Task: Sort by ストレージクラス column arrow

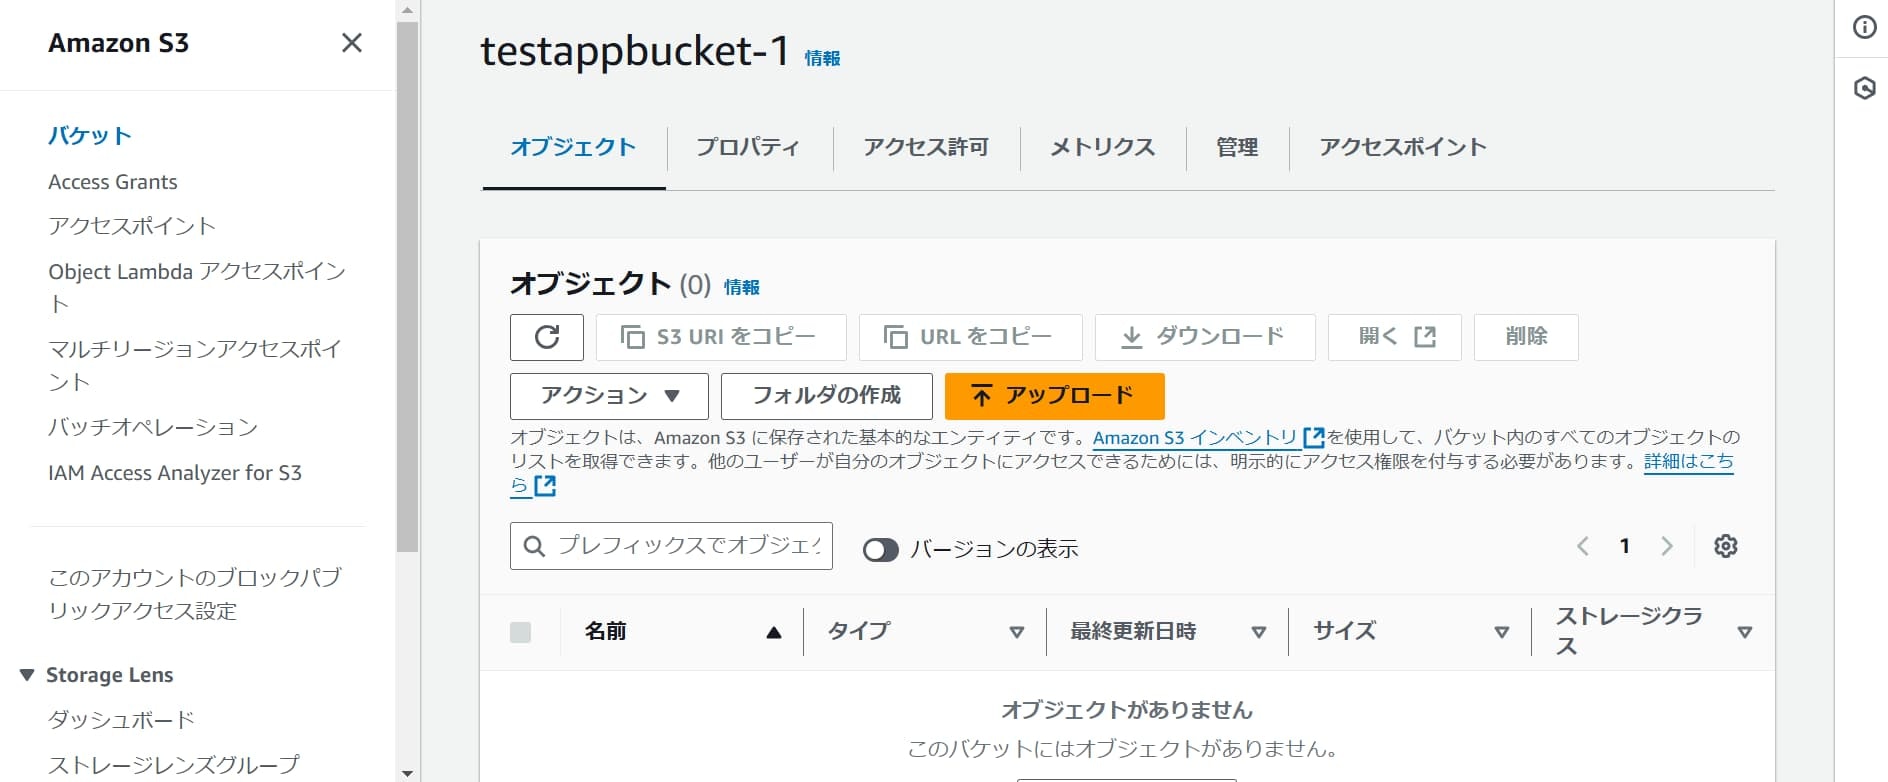Action: (1745, 632)
